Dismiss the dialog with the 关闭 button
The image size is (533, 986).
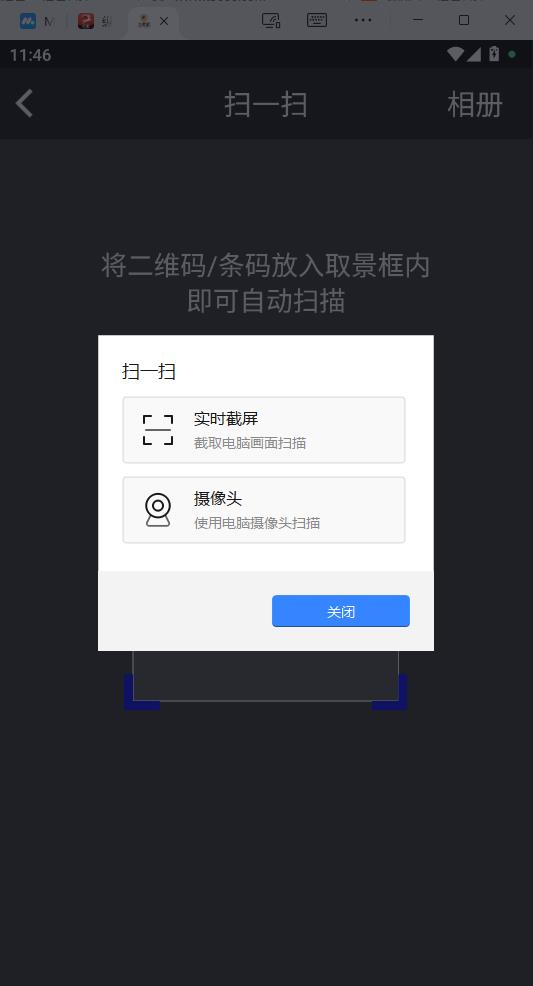(x=341, y=611)
